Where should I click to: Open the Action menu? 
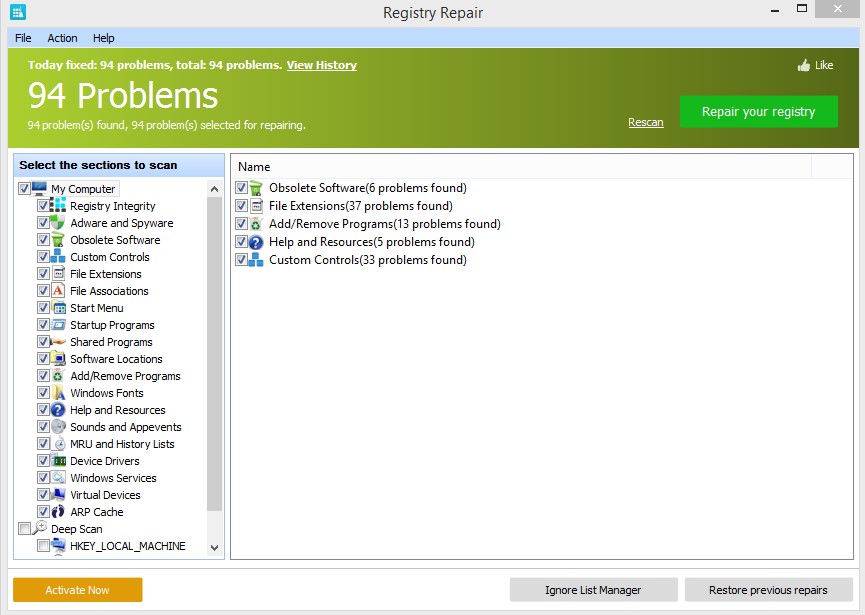(62, 38)
